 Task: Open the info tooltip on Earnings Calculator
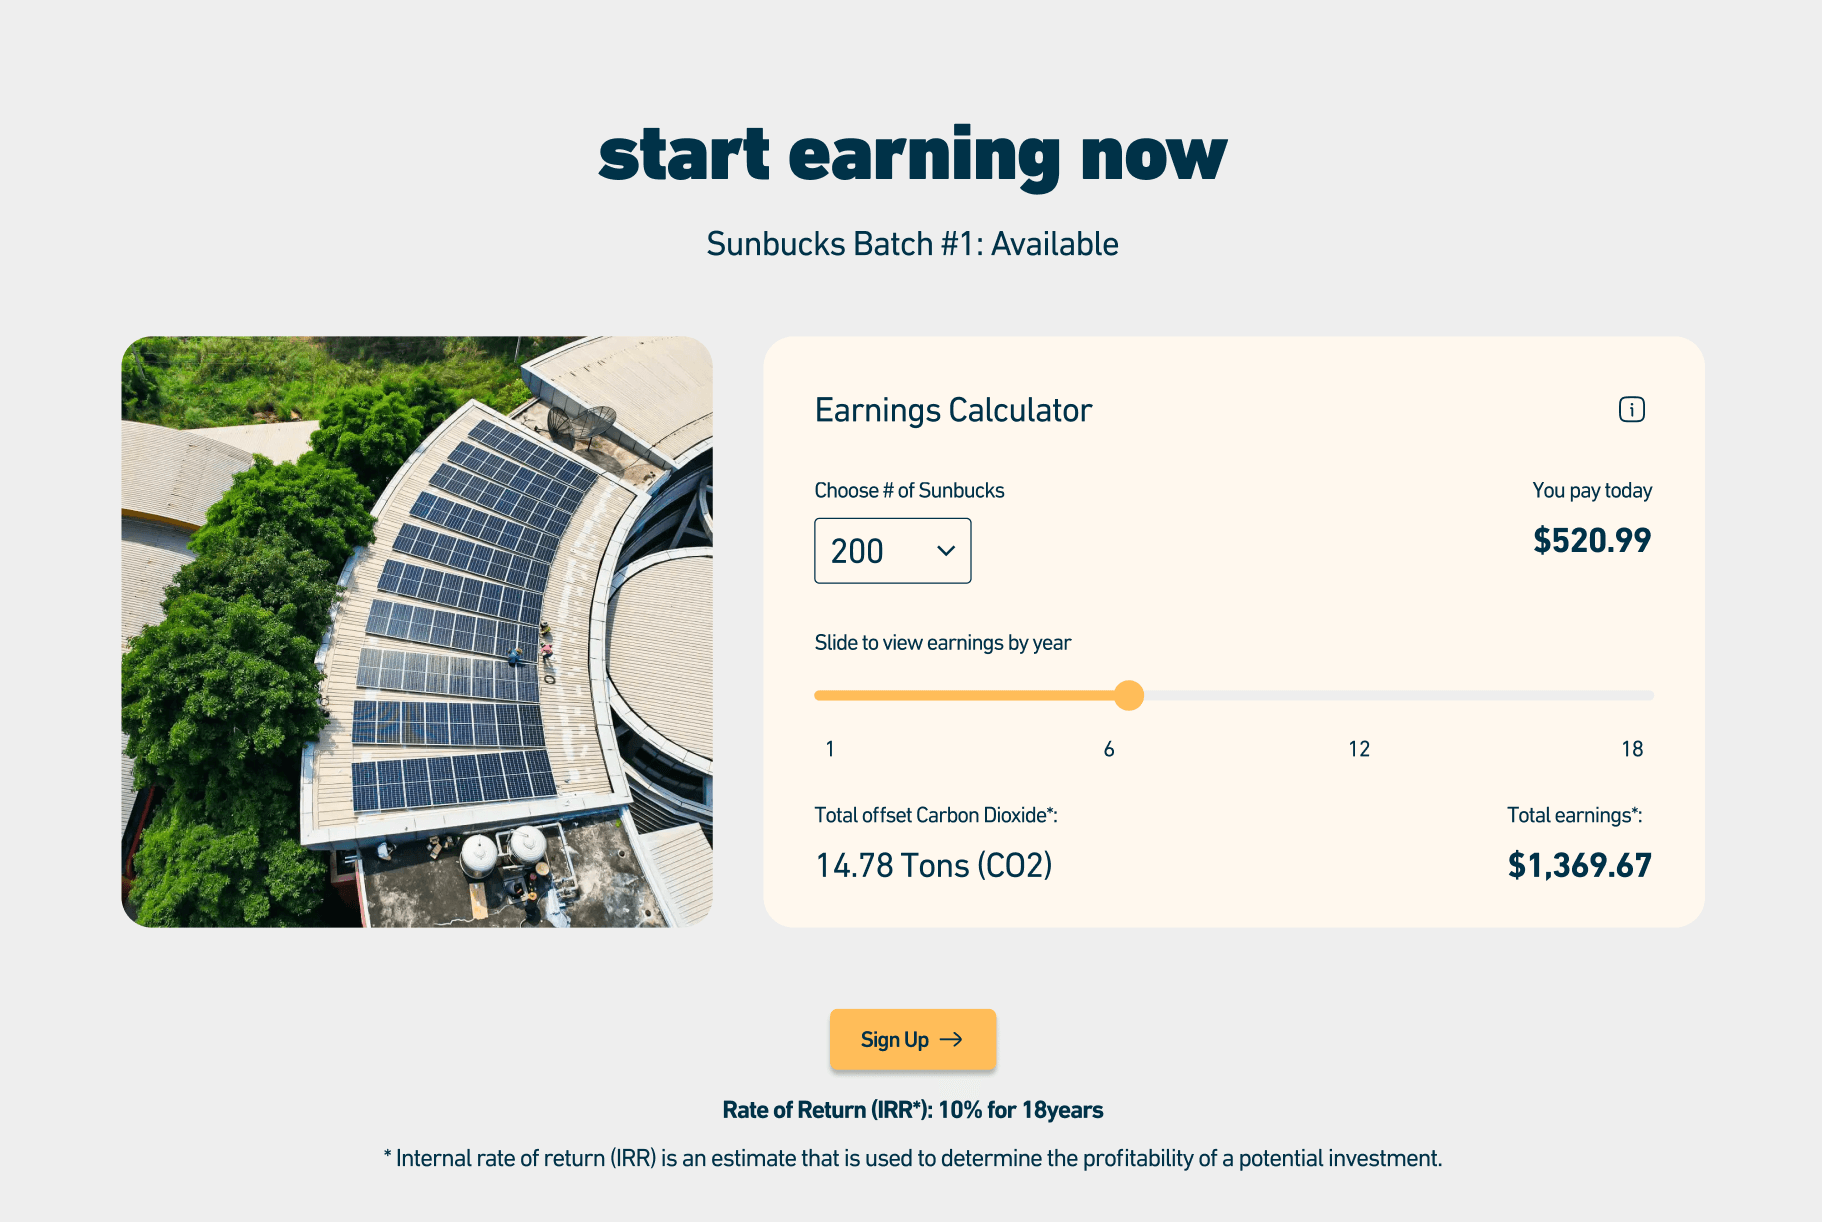tap(1632, 409)
